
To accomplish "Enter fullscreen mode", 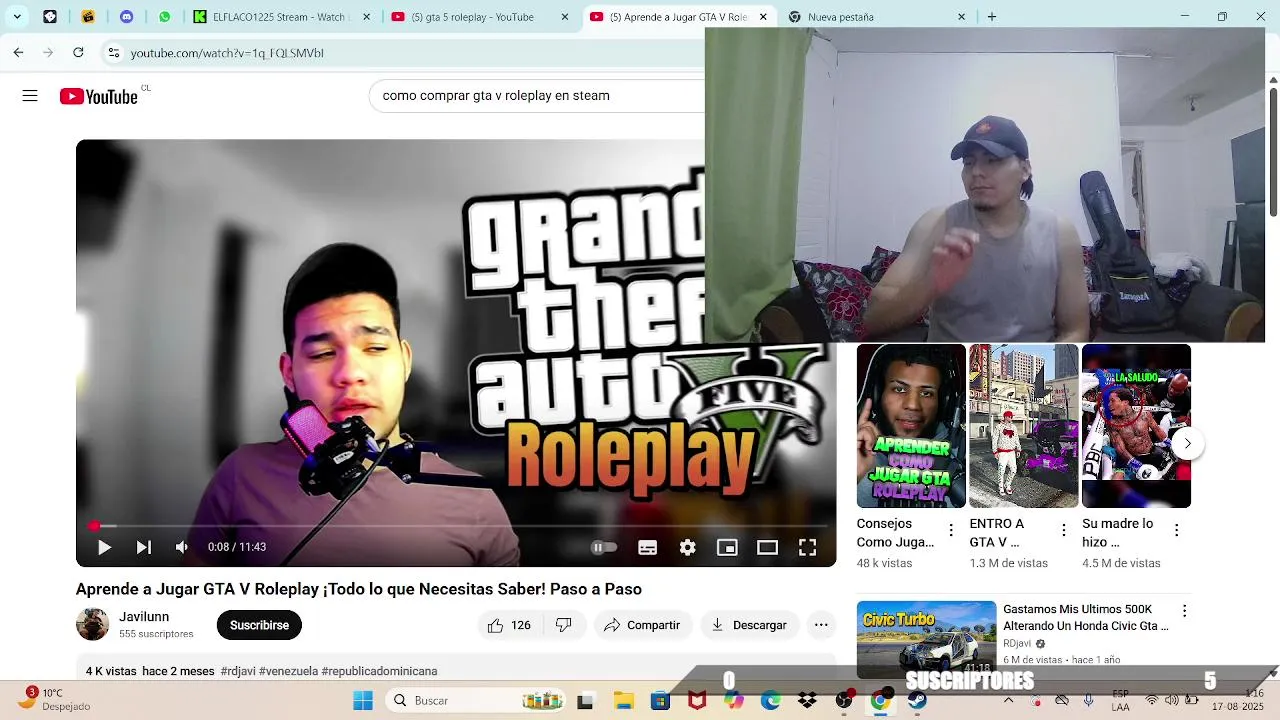I will (x=807, y=547).
